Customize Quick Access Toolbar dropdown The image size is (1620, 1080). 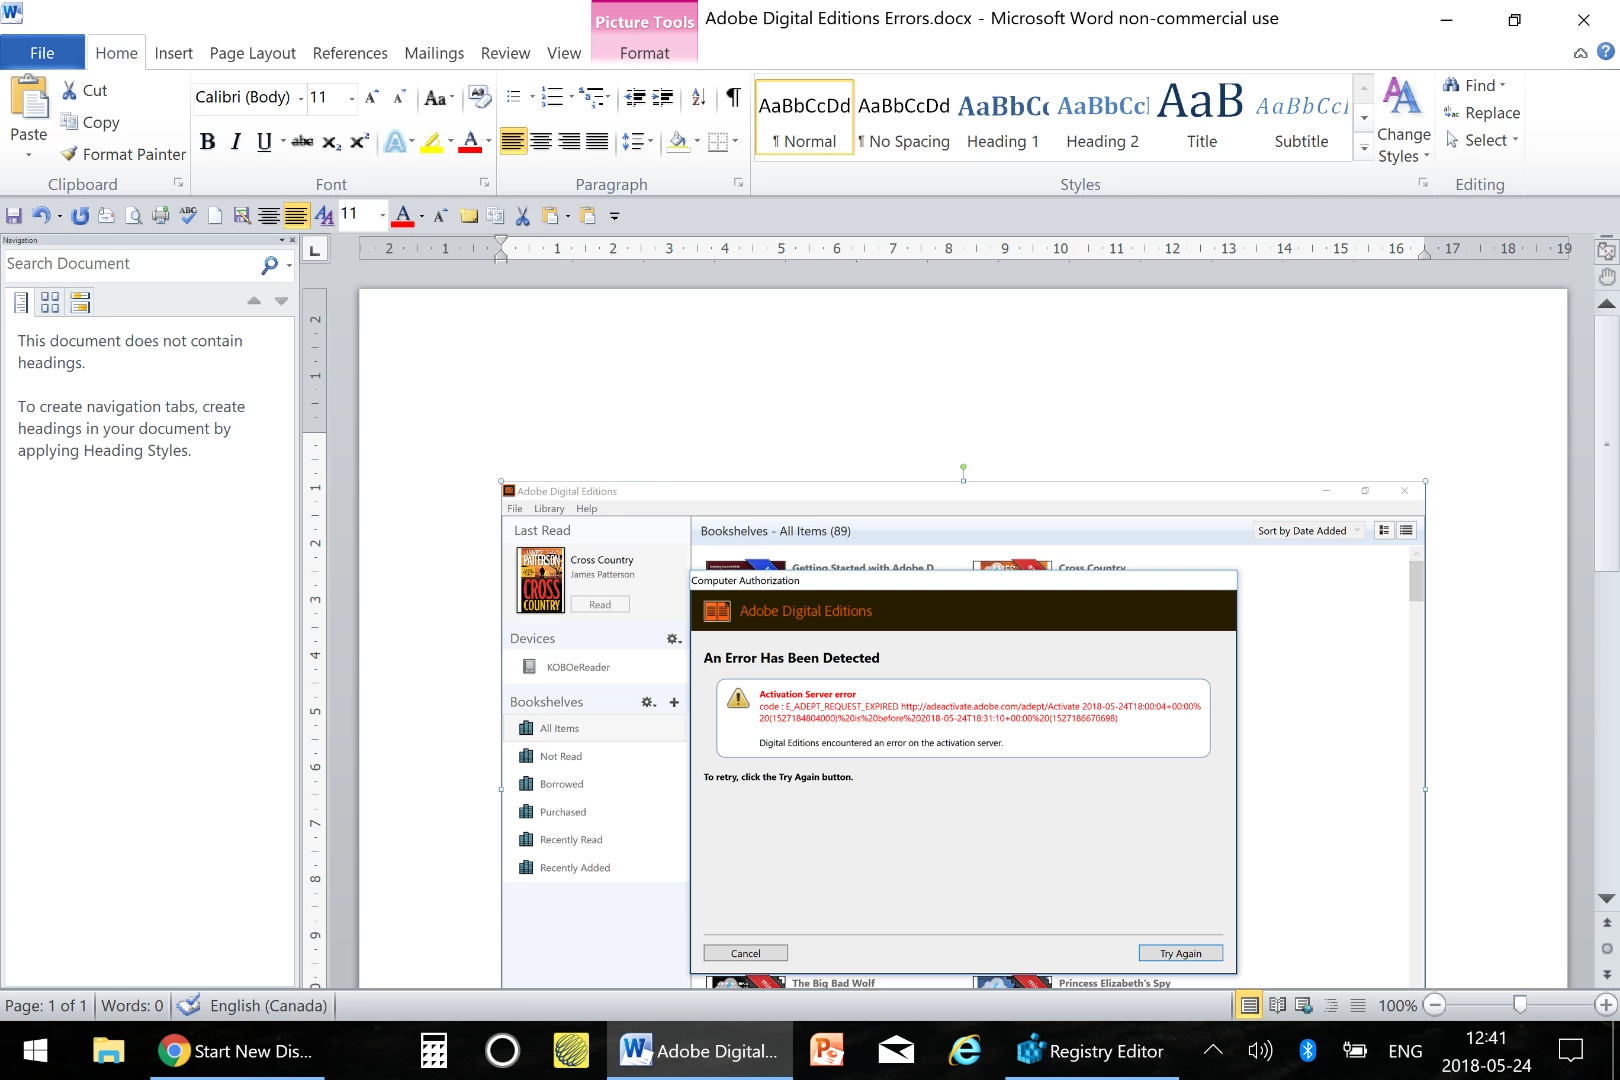(x=614, y=216)
